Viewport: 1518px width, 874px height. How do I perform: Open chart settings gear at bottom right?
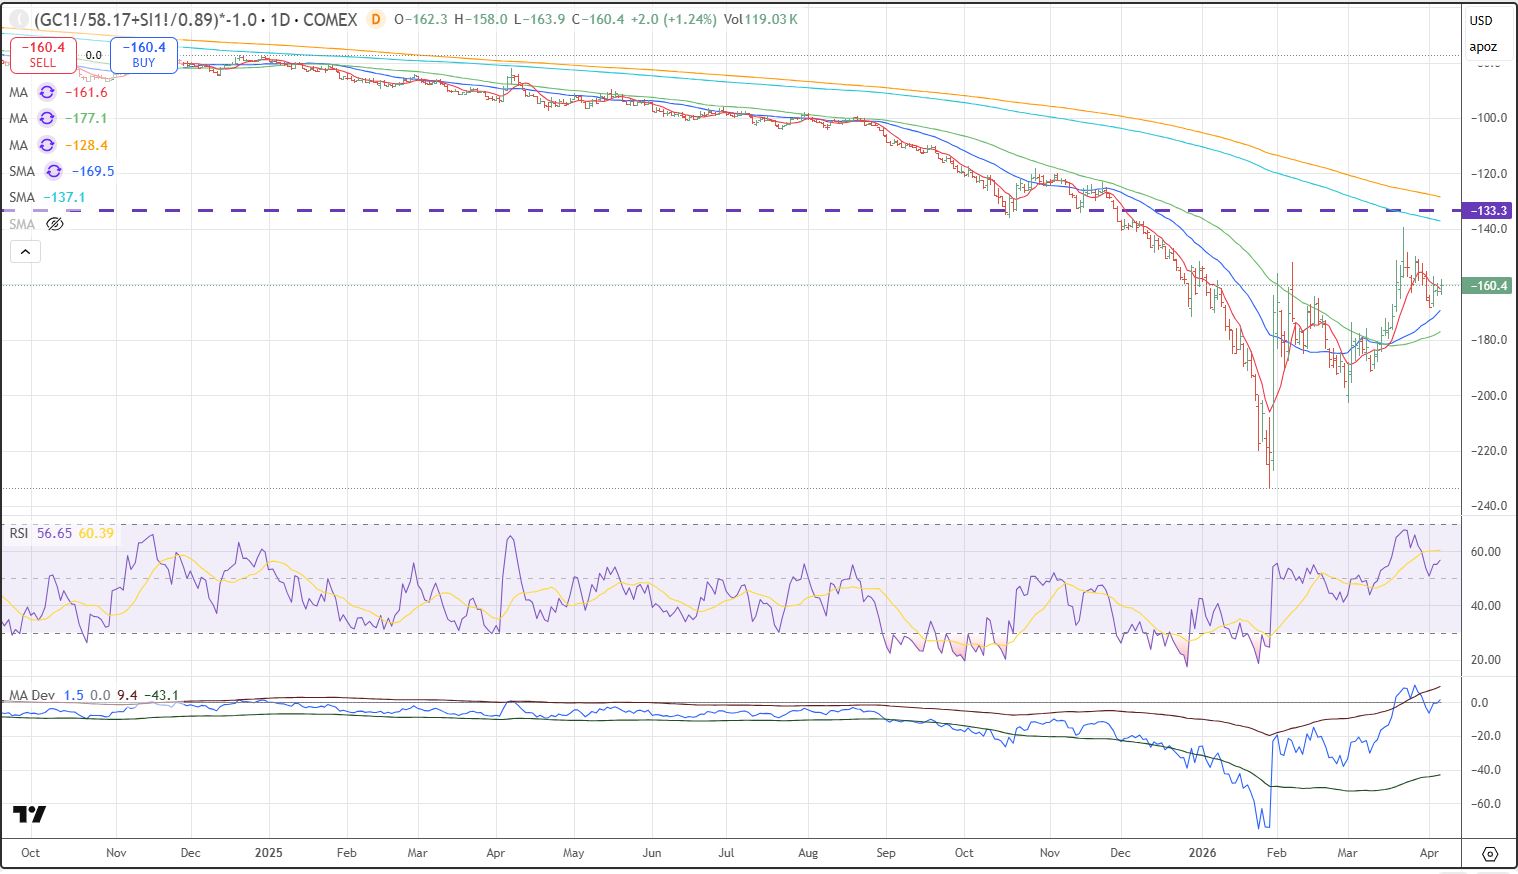1490,853
